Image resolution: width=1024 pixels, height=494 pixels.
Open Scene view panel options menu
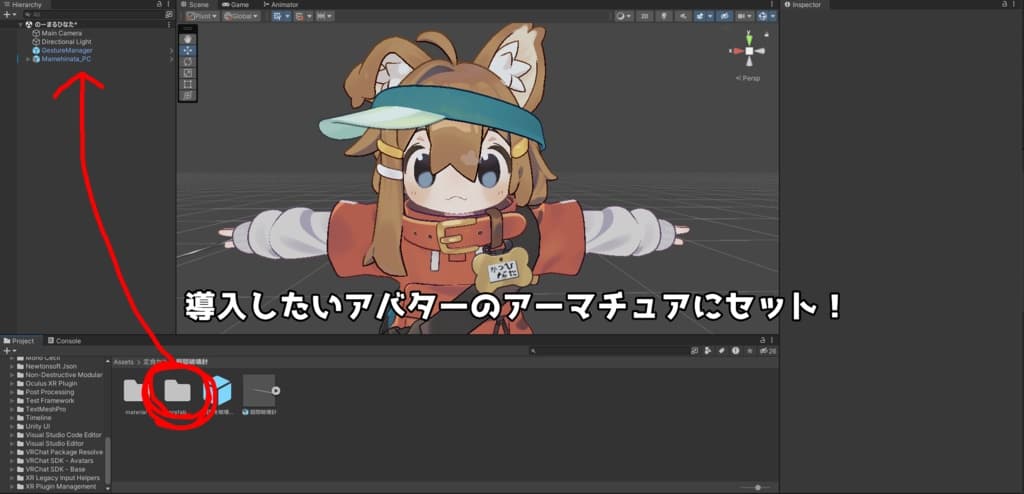coord(773,4)
